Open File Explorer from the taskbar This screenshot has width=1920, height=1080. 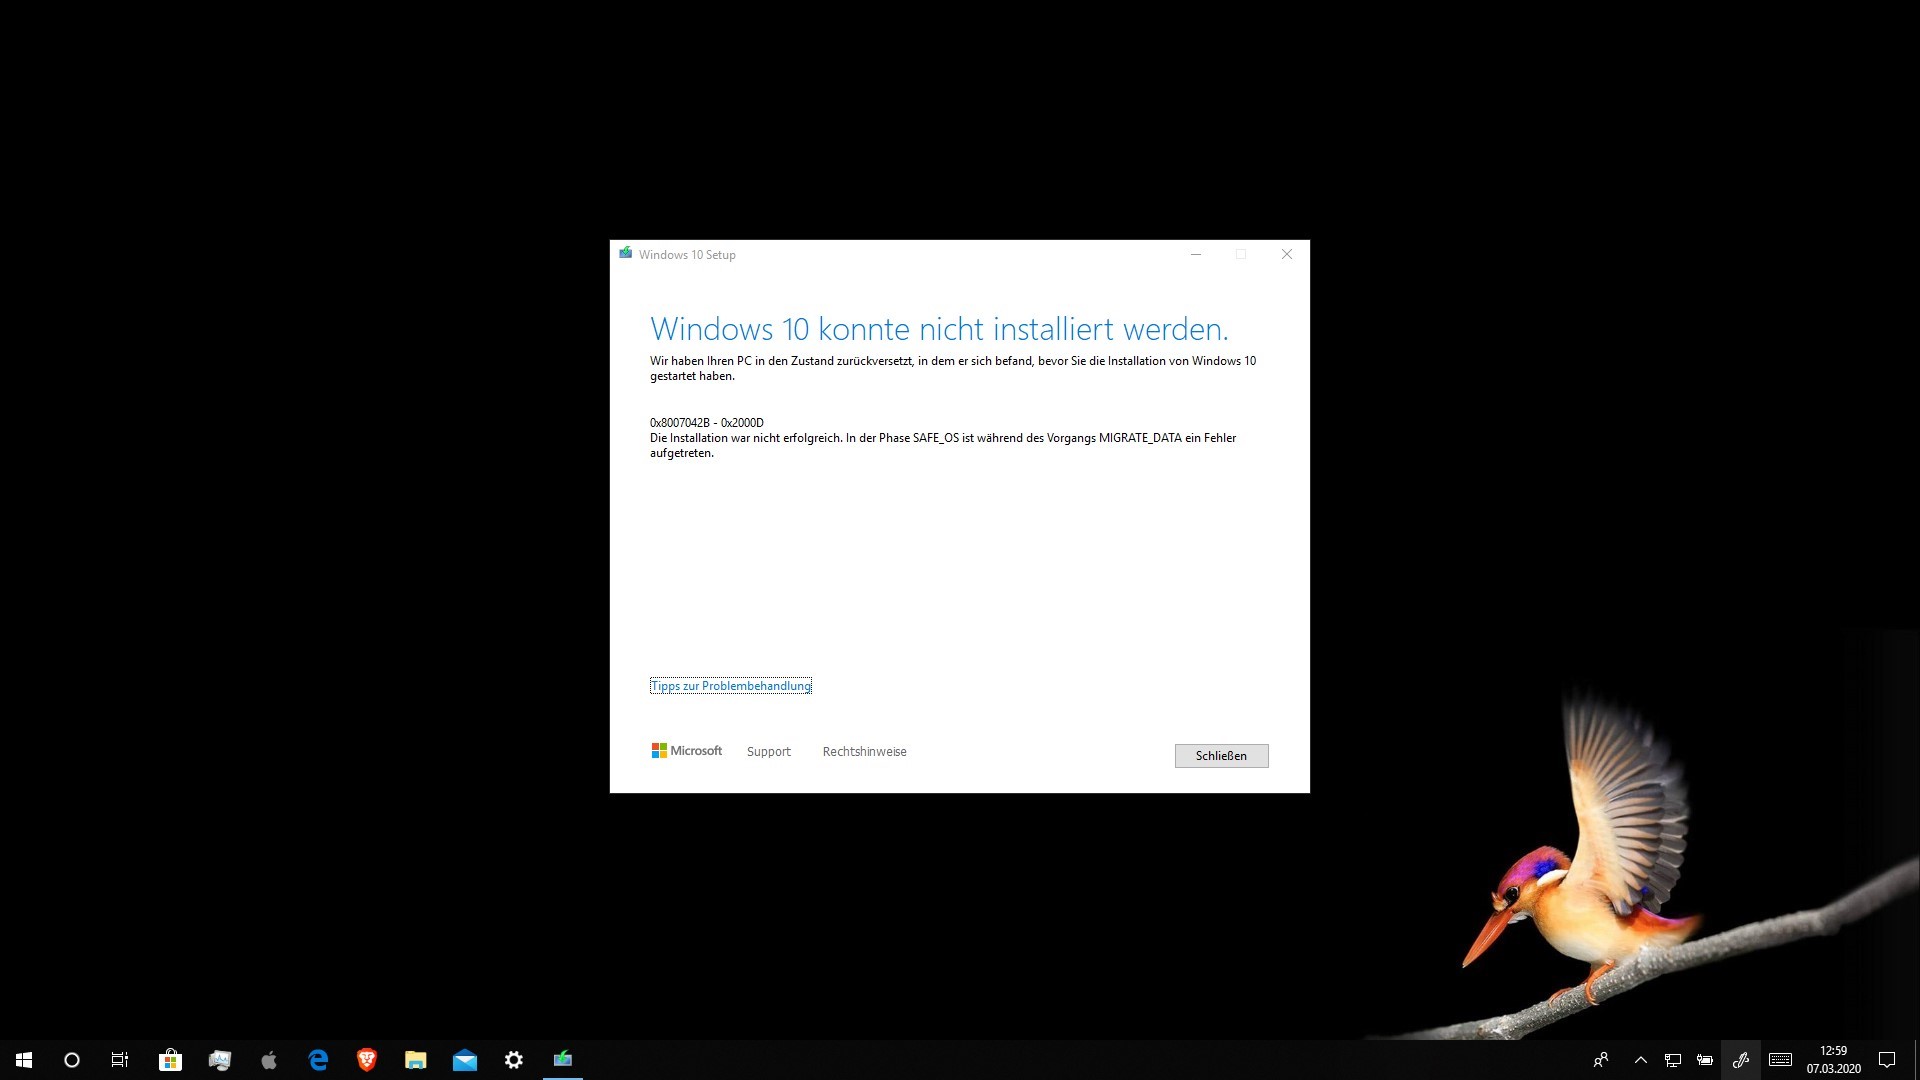(416, 1060)
